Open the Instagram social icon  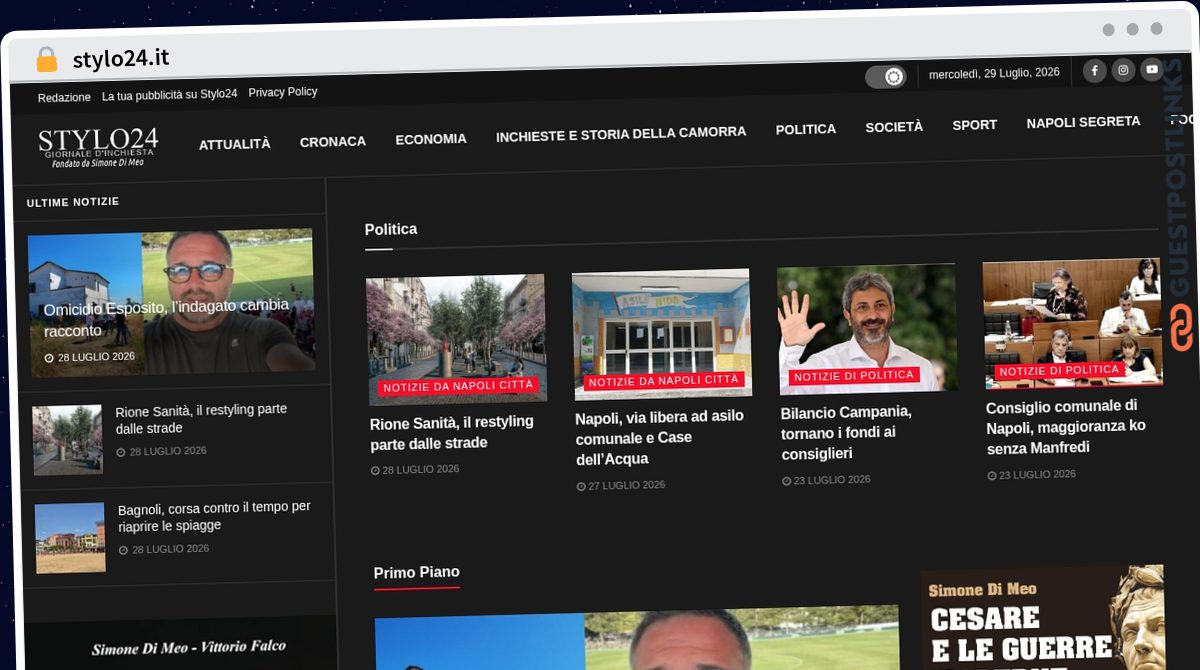click(x=1123, y=70)
